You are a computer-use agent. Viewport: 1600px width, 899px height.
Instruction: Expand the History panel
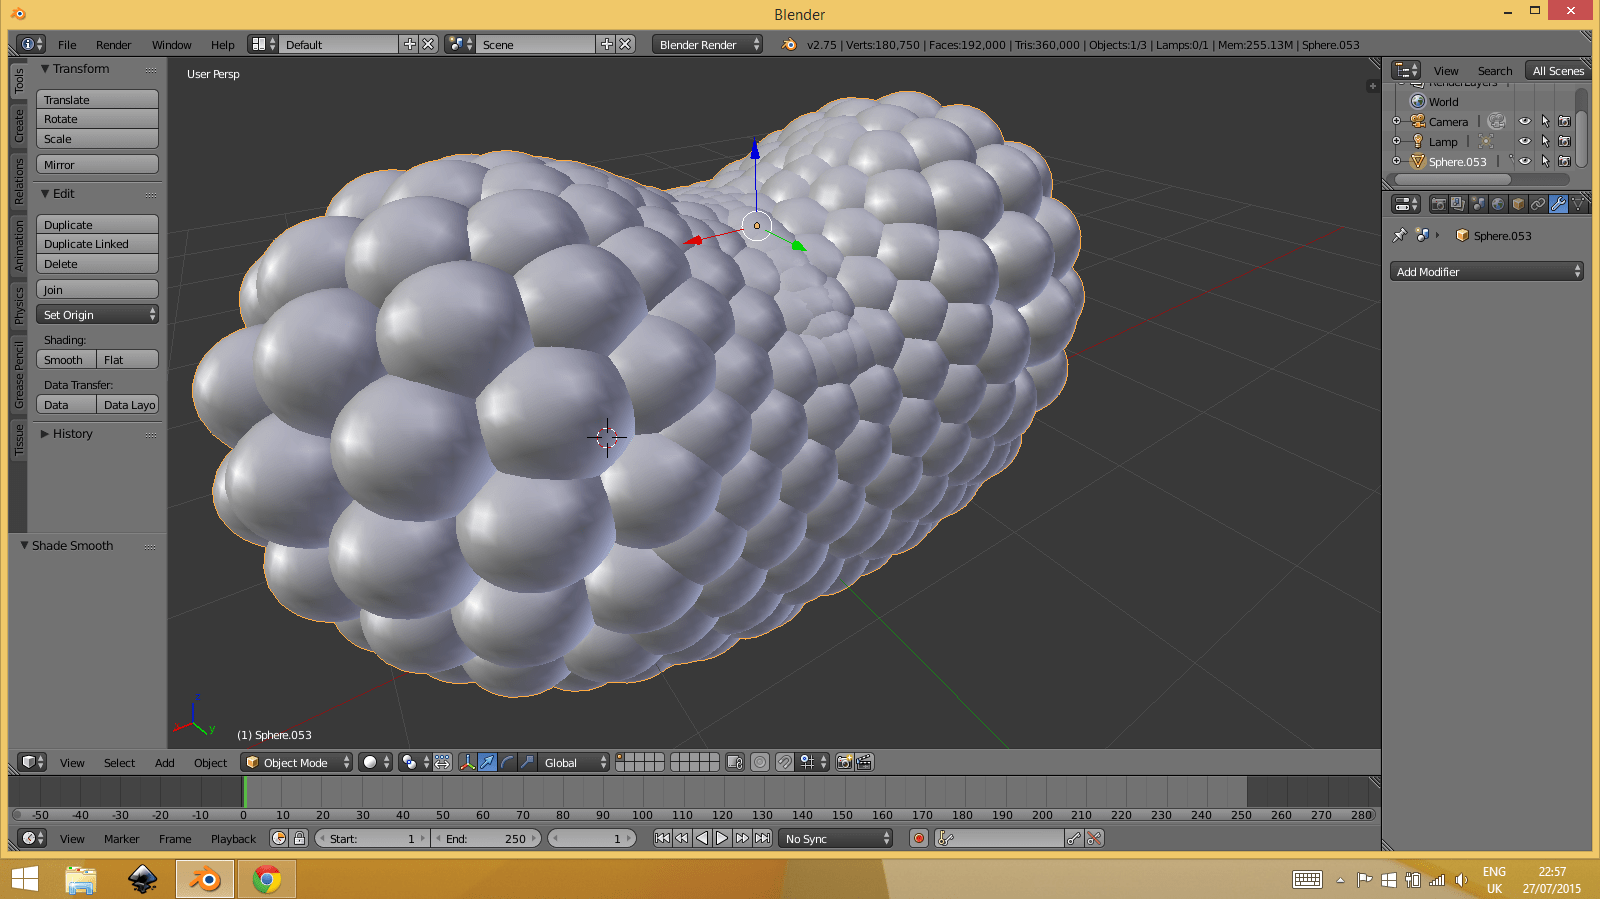coord(44,434)
